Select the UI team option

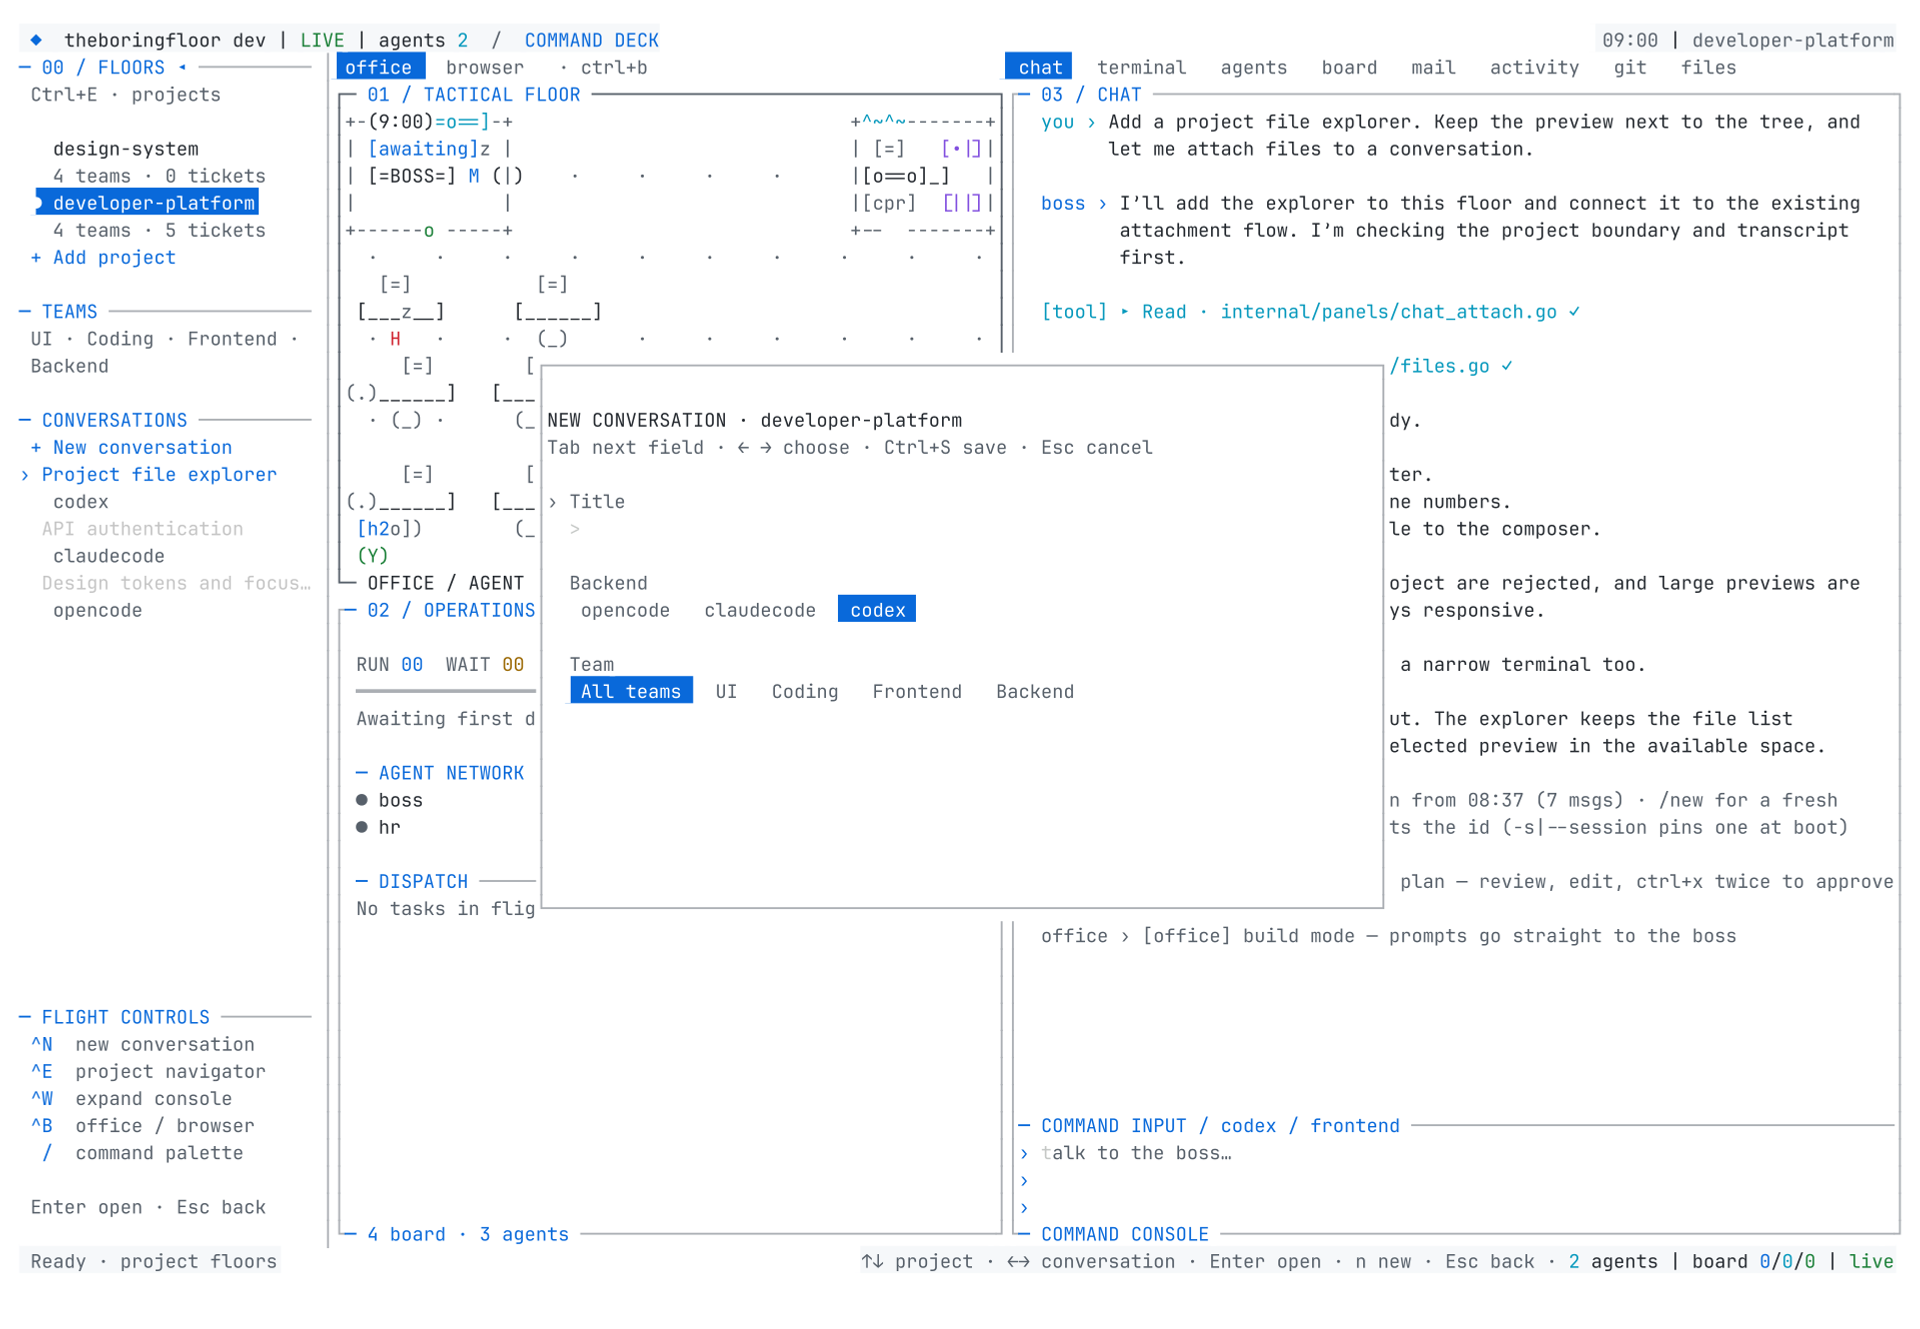726,691
